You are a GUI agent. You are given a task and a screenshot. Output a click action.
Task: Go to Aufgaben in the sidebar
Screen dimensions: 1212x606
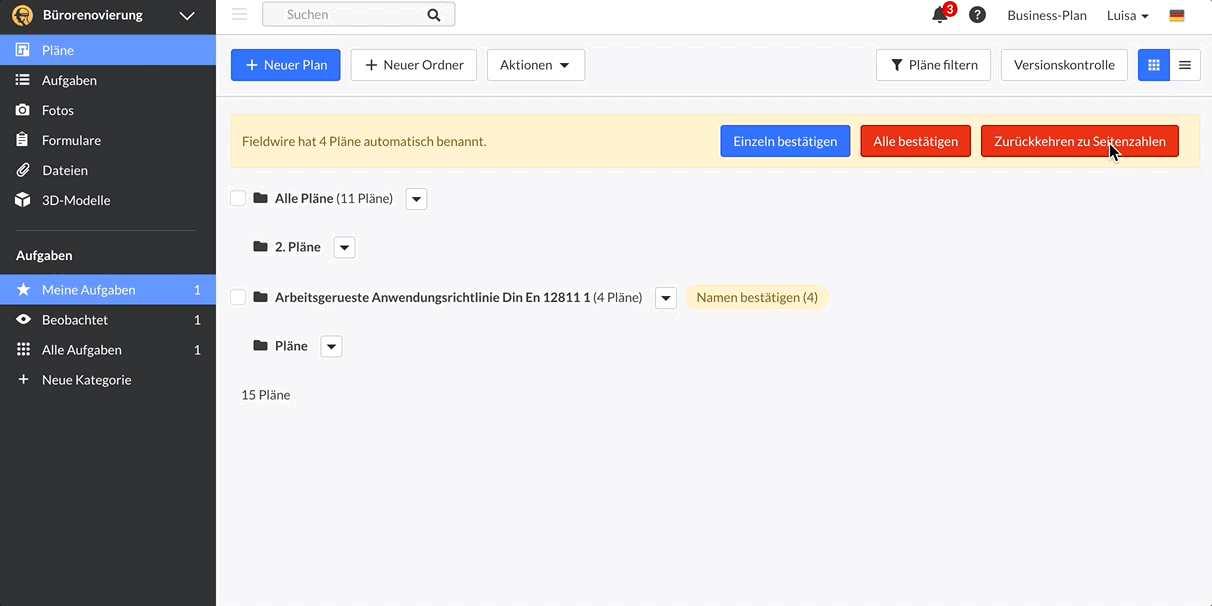click(x=108, y=80)
